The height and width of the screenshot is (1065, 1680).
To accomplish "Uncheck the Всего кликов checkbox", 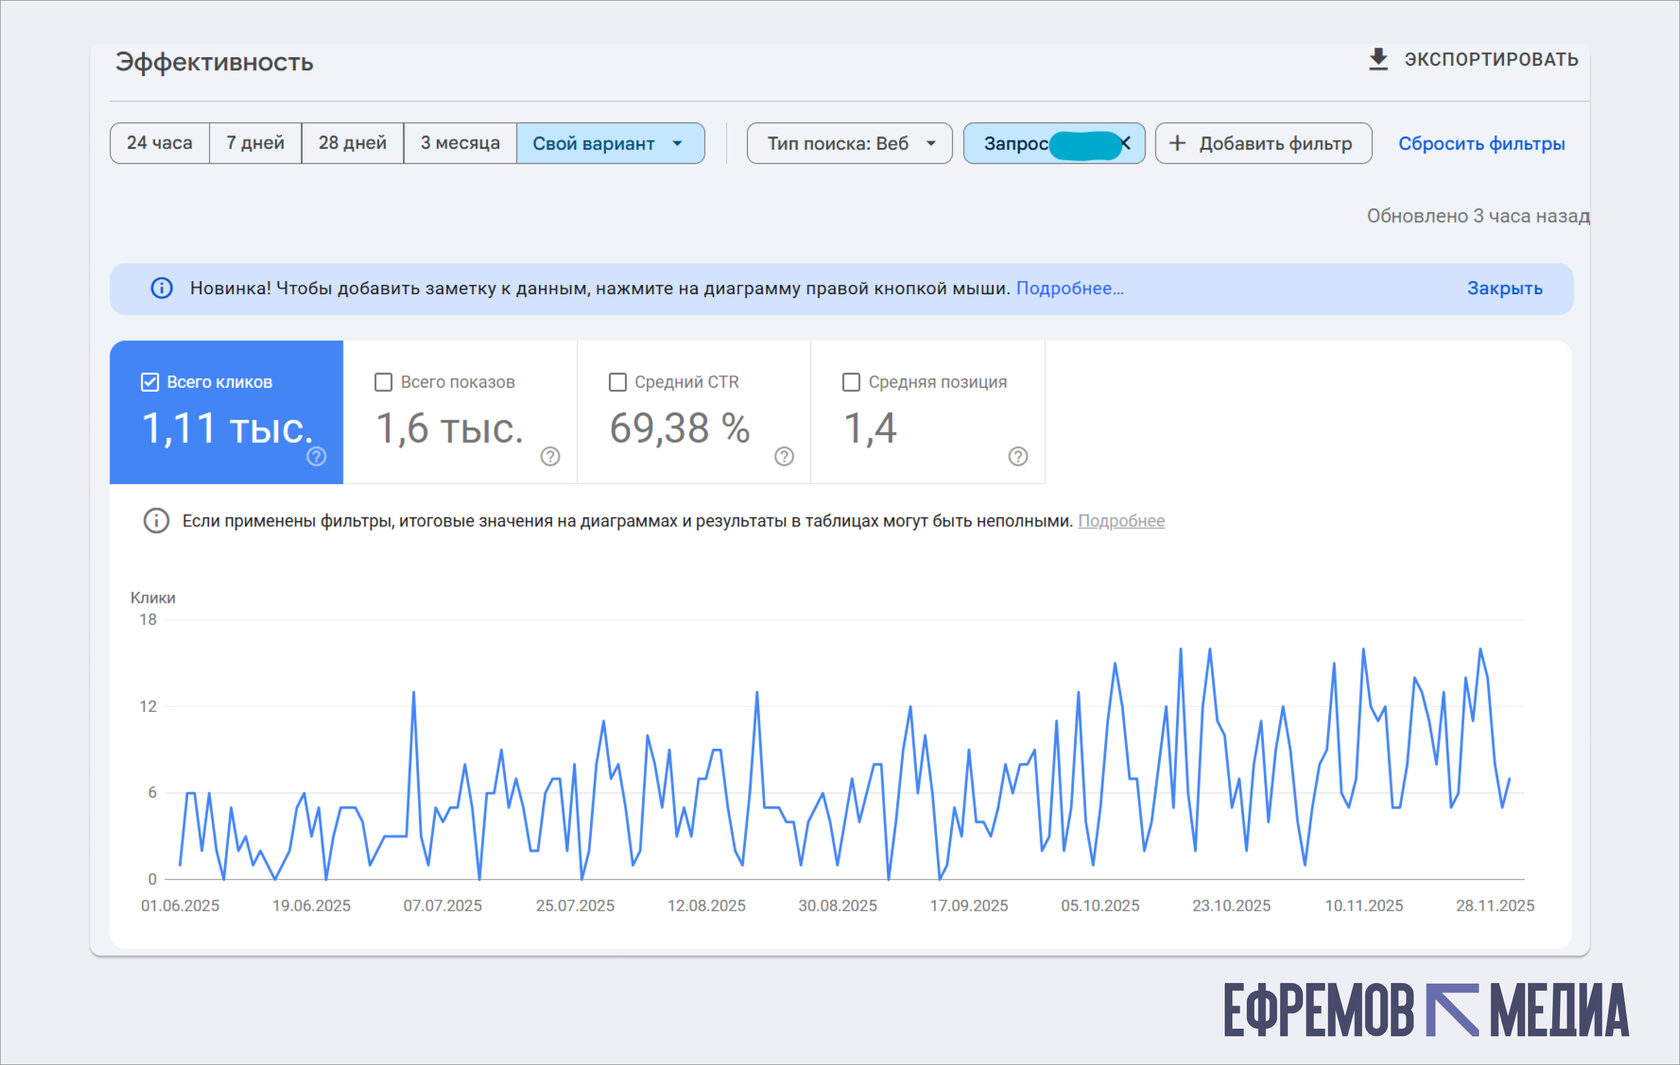I will [150, 382].
